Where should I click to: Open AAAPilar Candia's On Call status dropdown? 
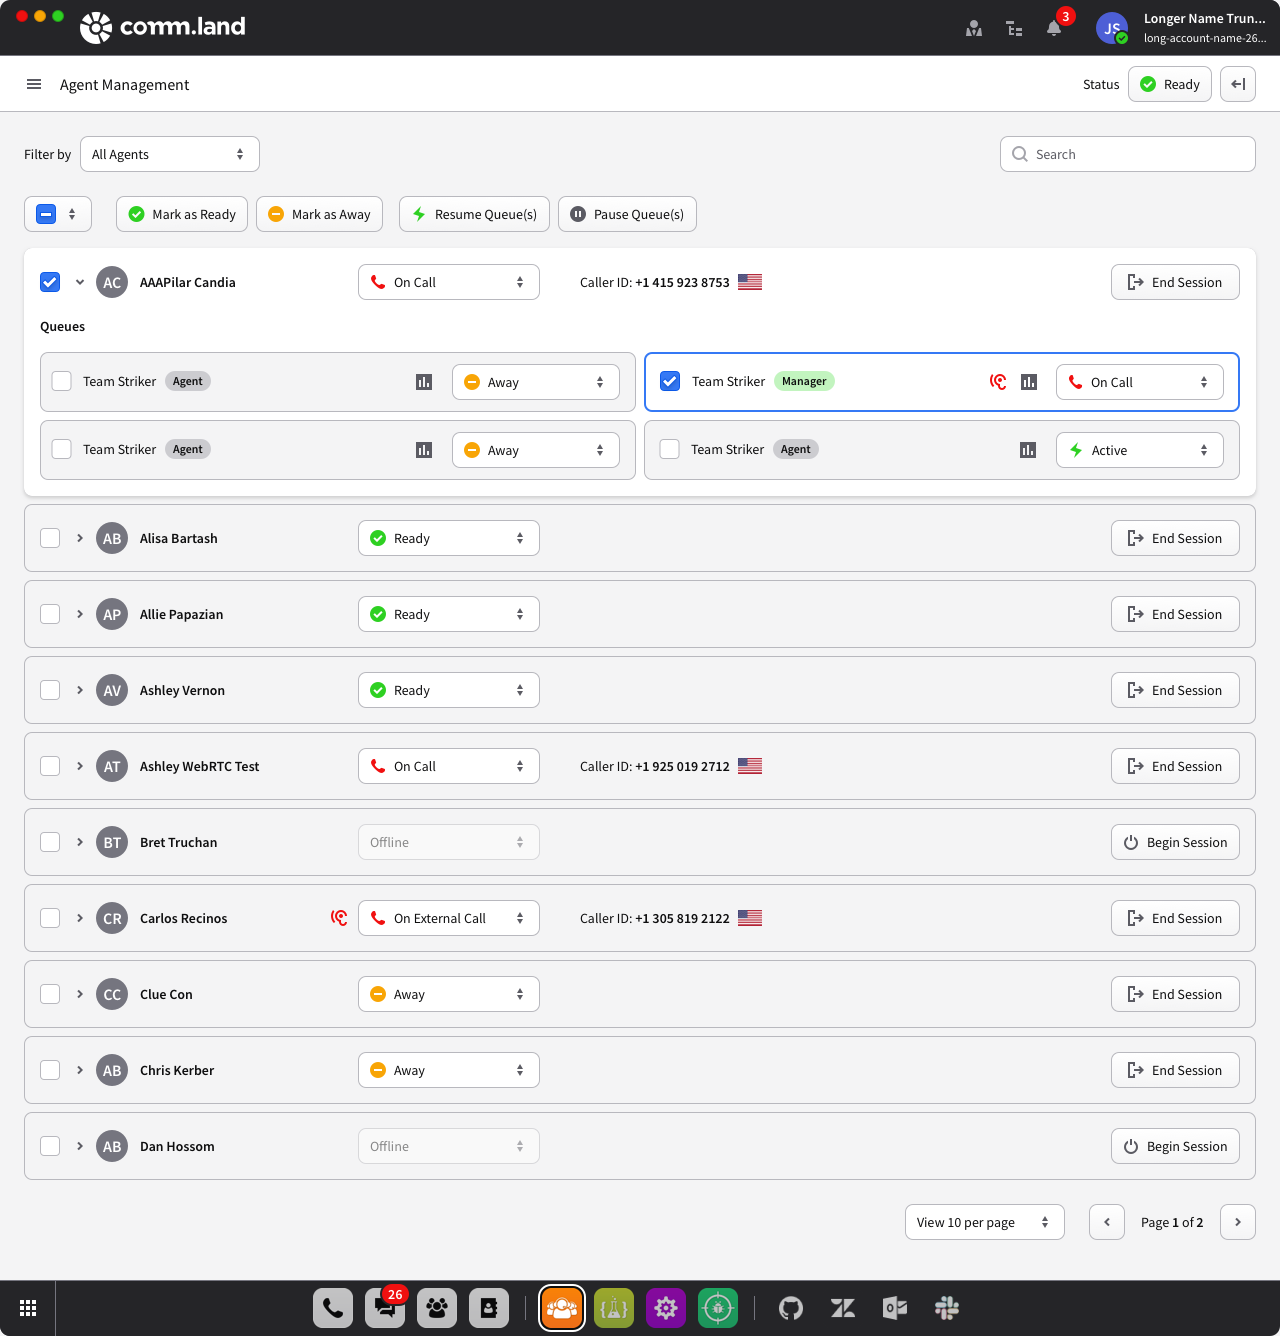[x=449, y=282]
